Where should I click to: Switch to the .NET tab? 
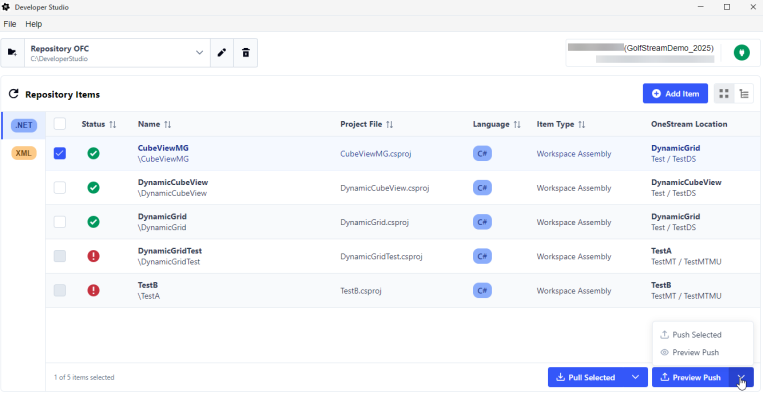click(24, 125)
